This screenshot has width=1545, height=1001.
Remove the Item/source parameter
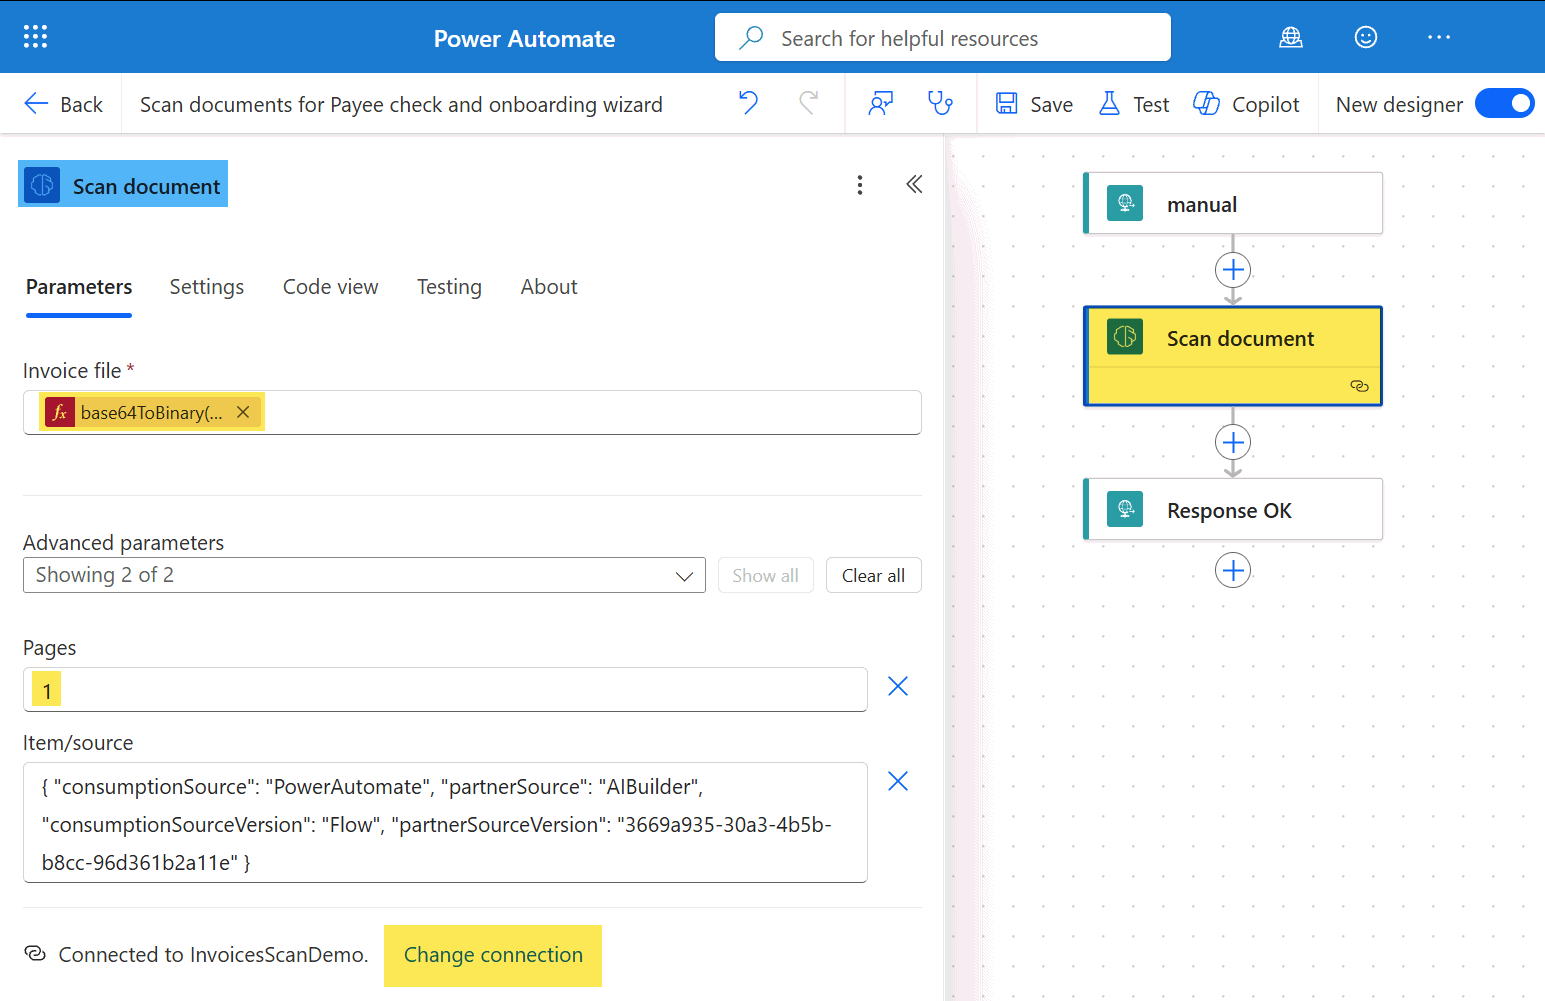click(x=898, y=781)
